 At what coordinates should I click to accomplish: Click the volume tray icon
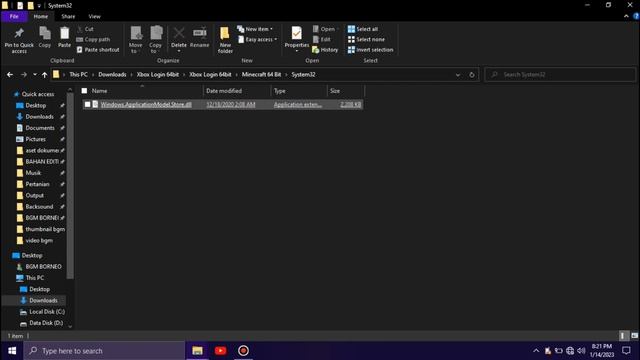point(581,351)
